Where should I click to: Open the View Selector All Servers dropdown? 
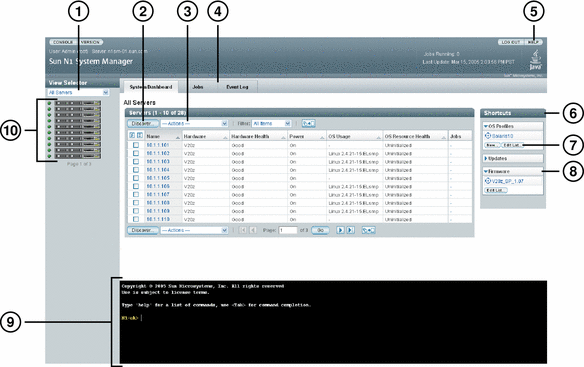click(78, 92)
